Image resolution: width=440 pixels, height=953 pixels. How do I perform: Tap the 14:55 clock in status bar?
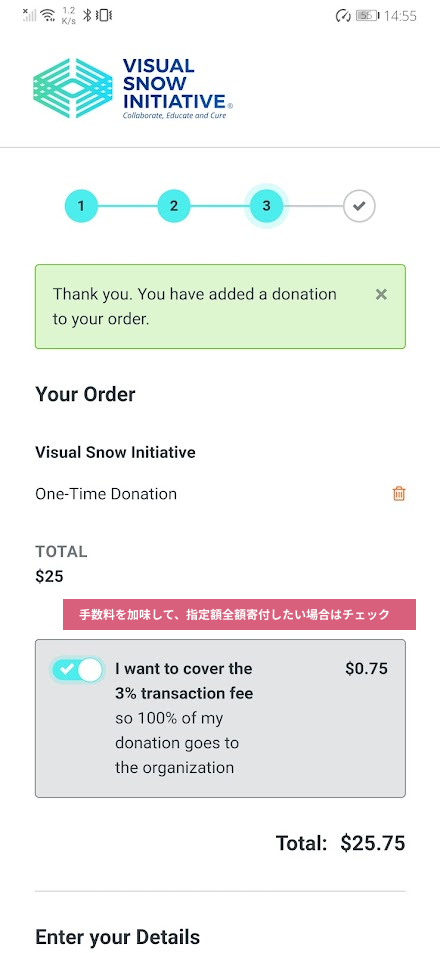[400, 16]
